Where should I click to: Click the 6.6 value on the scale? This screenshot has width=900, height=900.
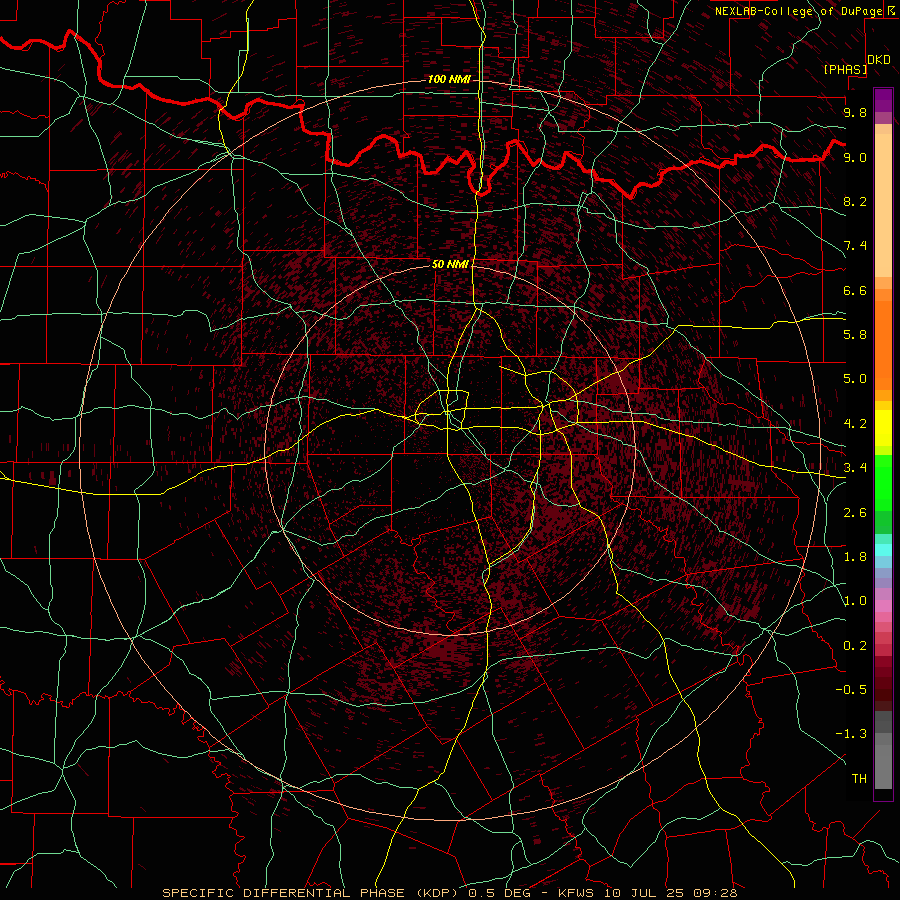pyautogui.click(x=855, y=290)
